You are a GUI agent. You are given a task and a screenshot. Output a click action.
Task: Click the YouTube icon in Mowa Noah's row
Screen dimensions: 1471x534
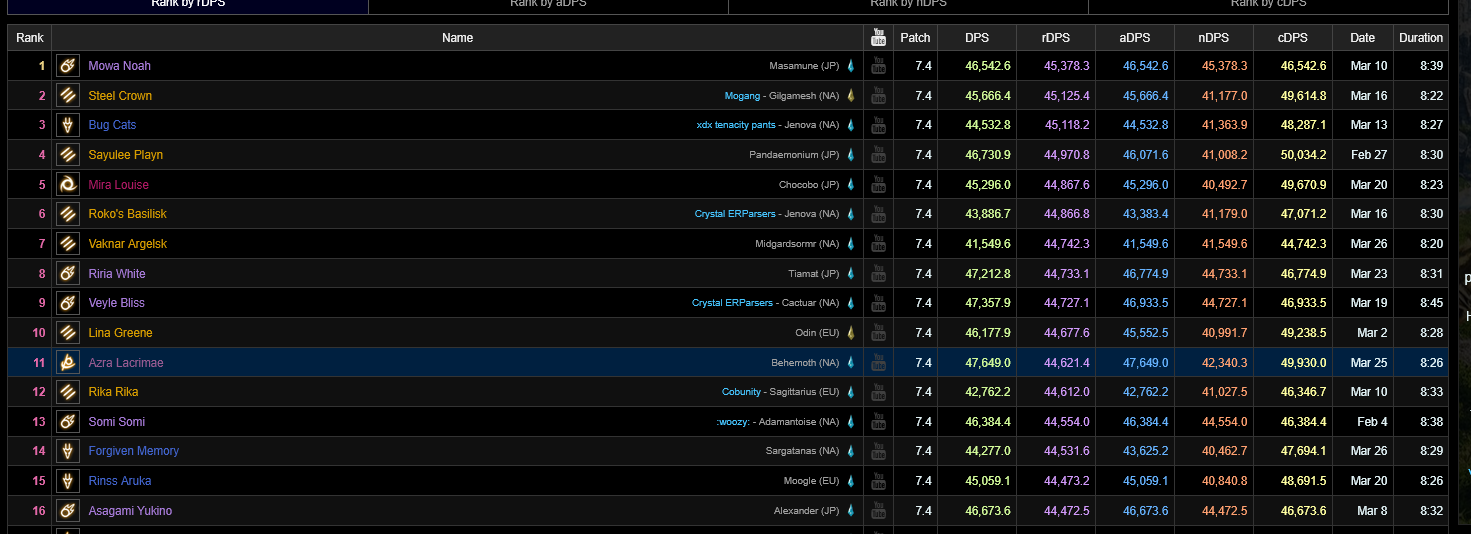point(879,66)
